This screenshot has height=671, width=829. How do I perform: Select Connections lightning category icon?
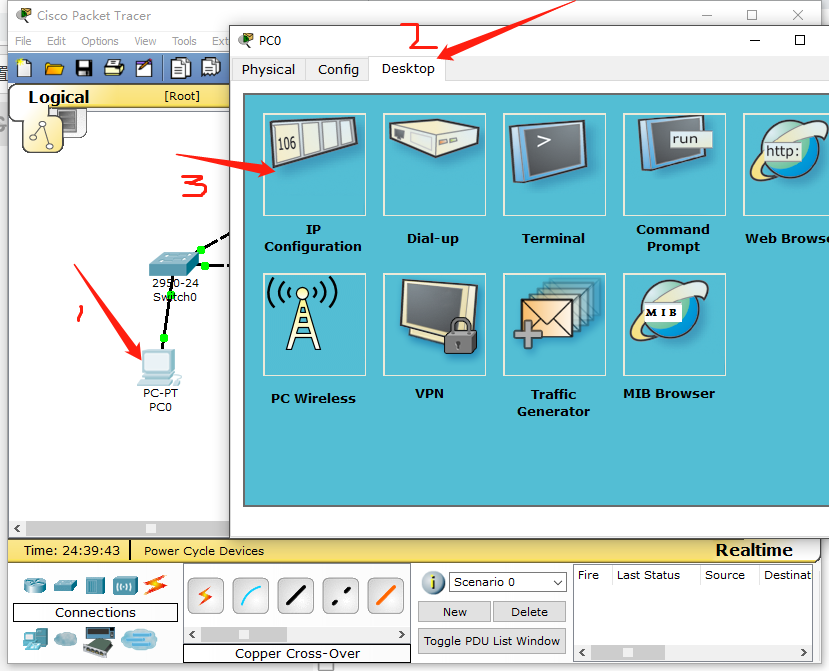[x=155, y=585]
